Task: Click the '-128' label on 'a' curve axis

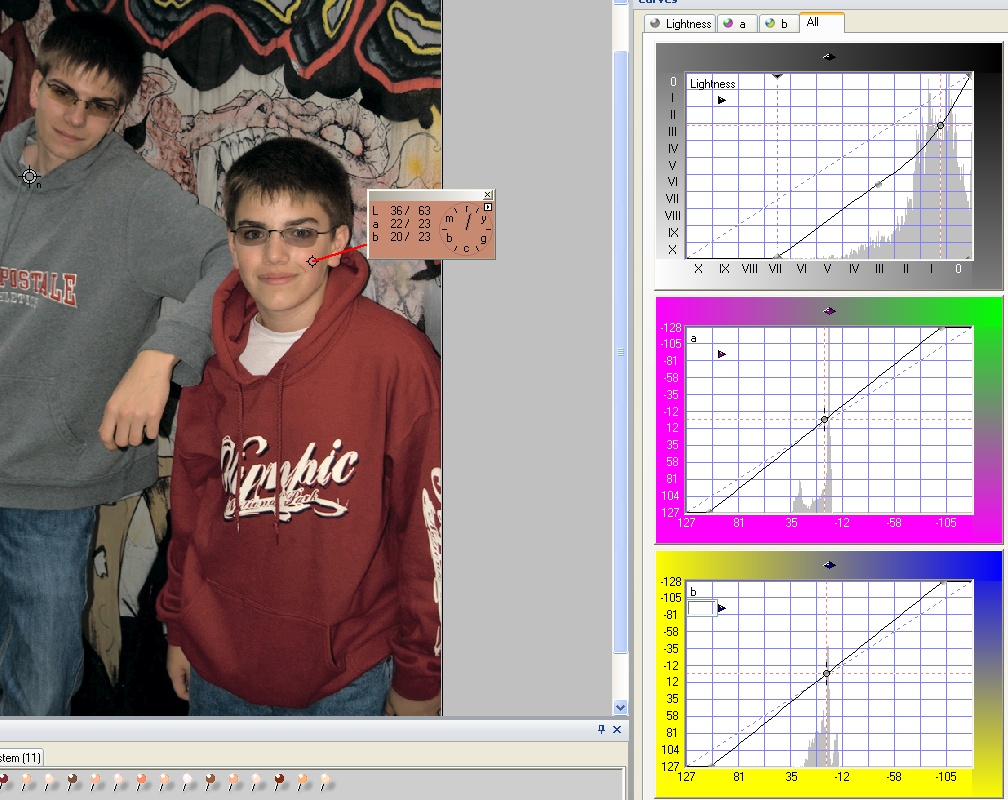Action: (x=670, y=328)
